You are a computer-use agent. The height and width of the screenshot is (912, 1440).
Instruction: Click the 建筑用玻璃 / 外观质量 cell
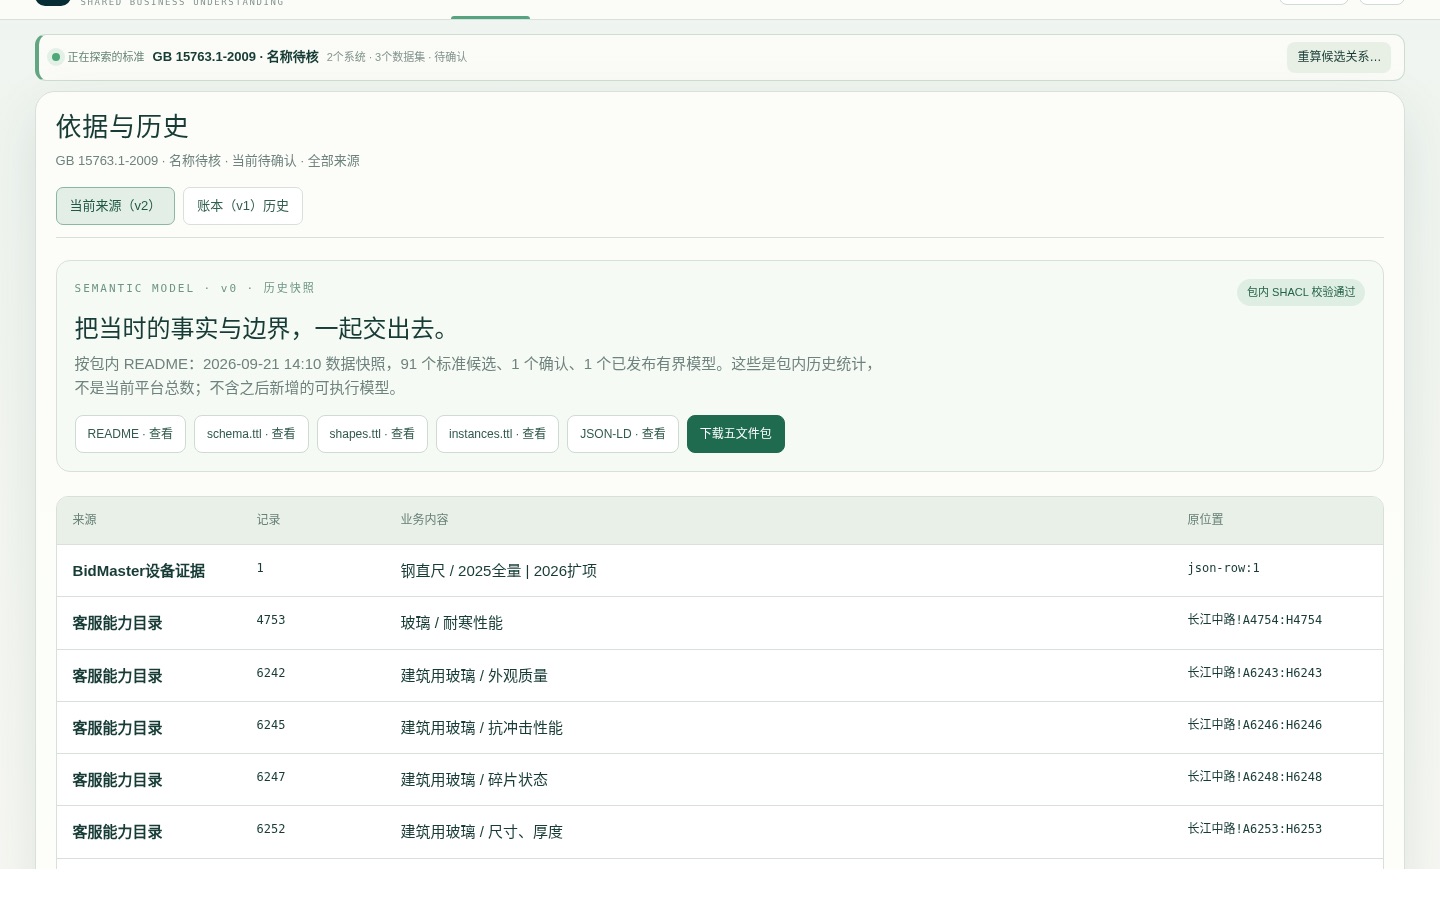pyautogui.click(x=475, y=676)
